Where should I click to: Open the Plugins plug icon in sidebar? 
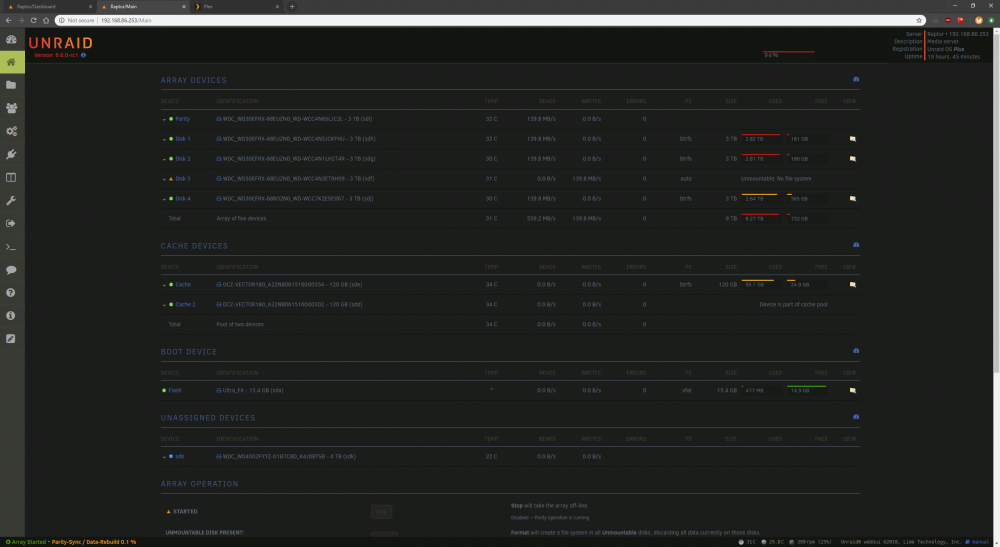[x=11, y=154]
